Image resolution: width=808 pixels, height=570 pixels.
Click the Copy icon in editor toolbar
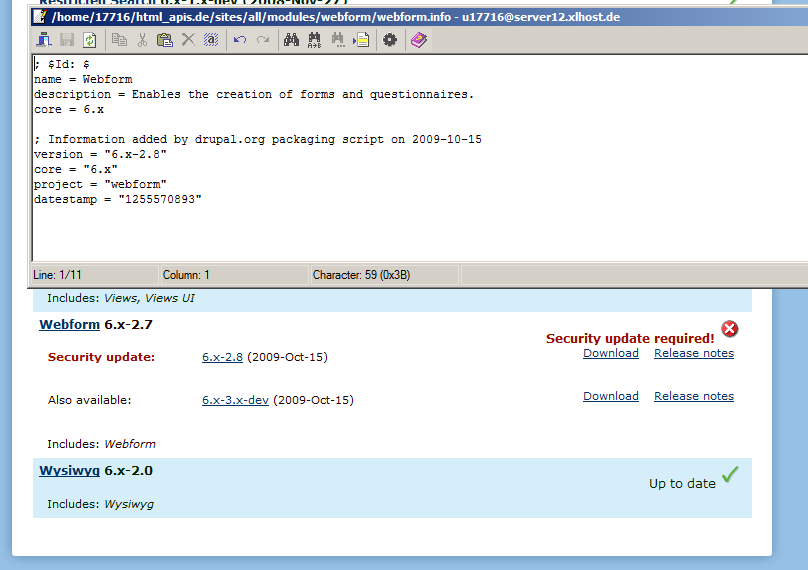(120, 40)
